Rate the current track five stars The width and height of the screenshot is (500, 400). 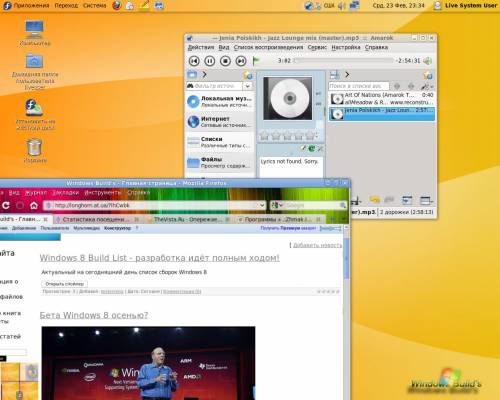click(x=310, y=135)
